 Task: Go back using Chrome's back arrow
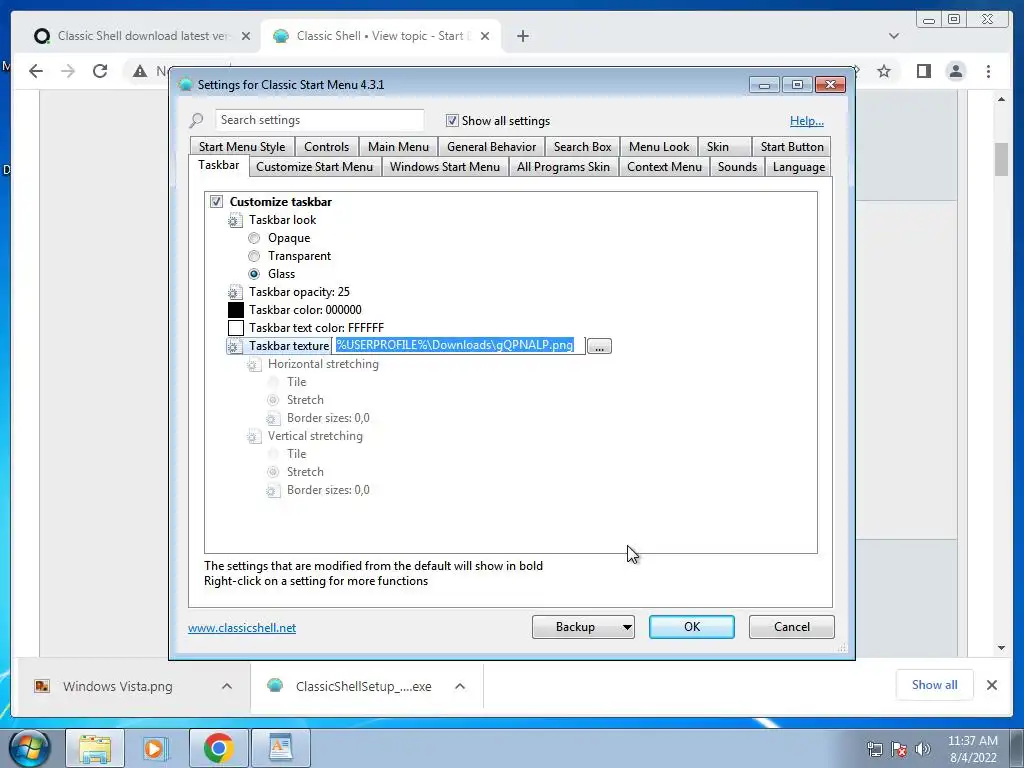coord(36,71)
